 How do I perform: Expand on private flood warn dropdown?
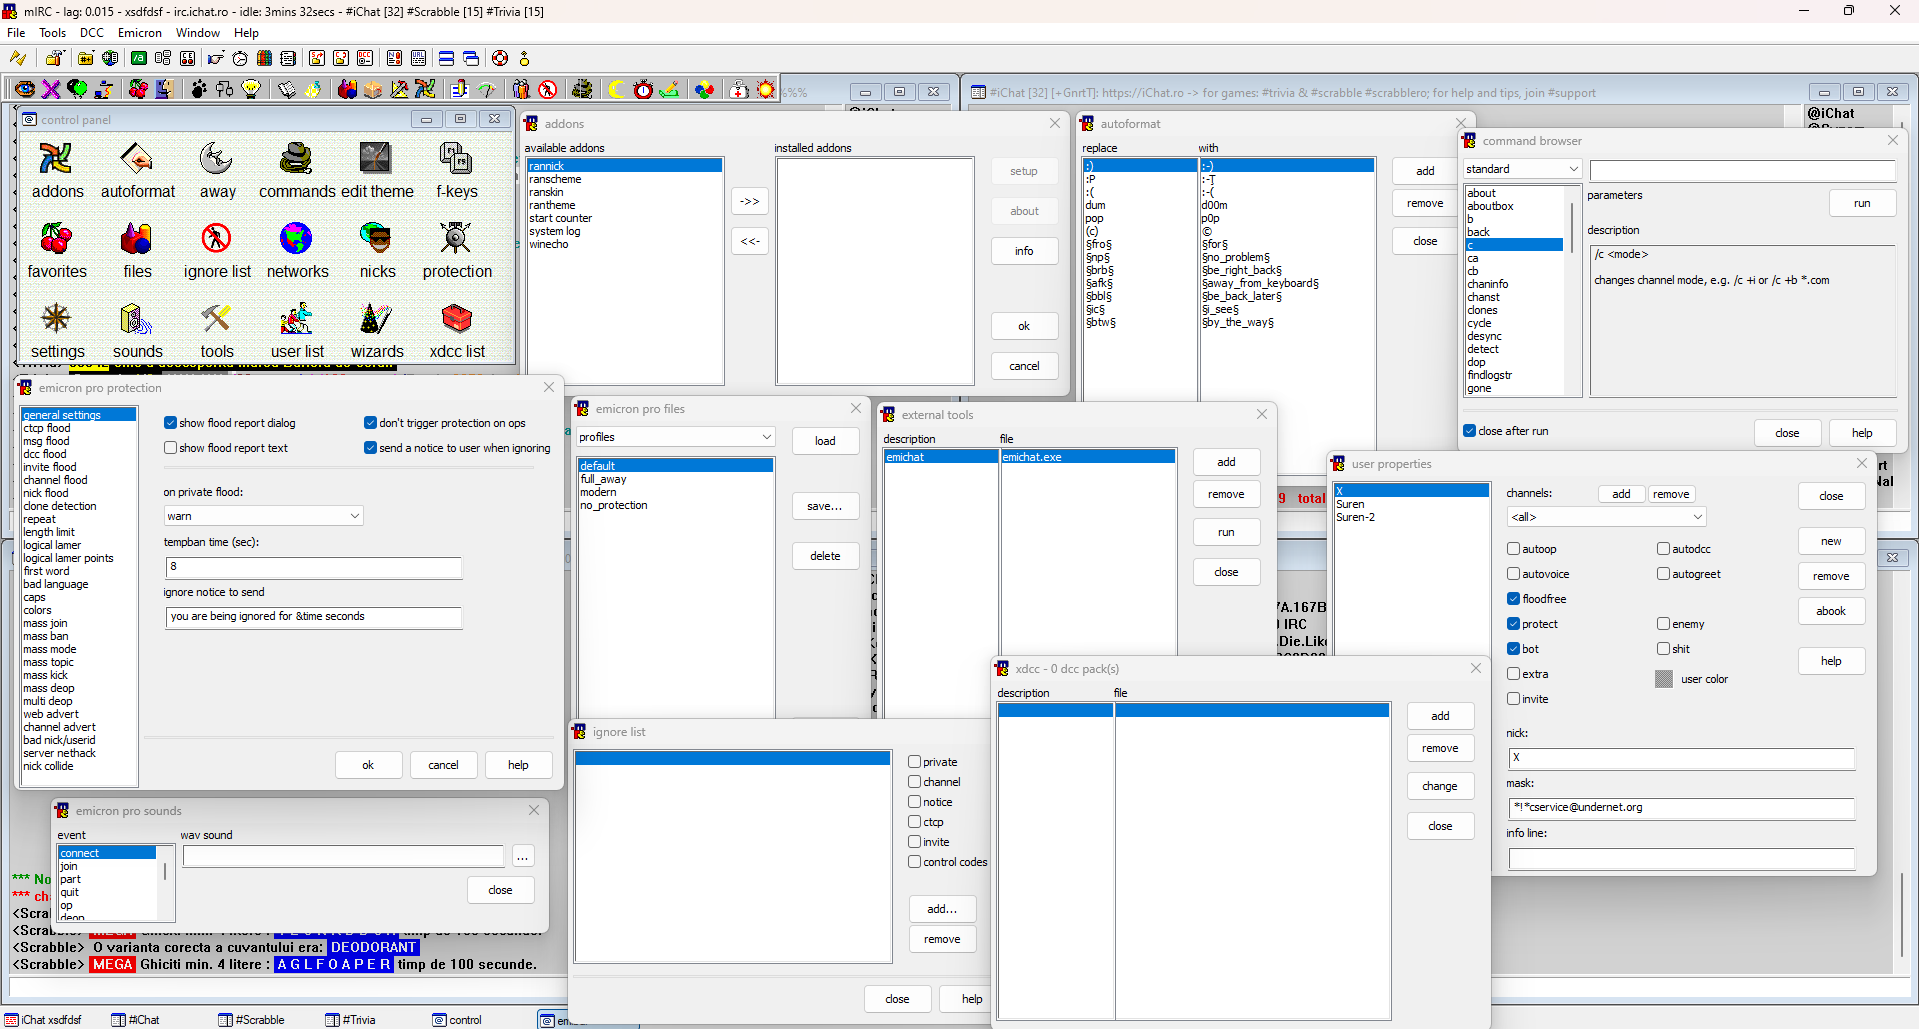[263, 516]
